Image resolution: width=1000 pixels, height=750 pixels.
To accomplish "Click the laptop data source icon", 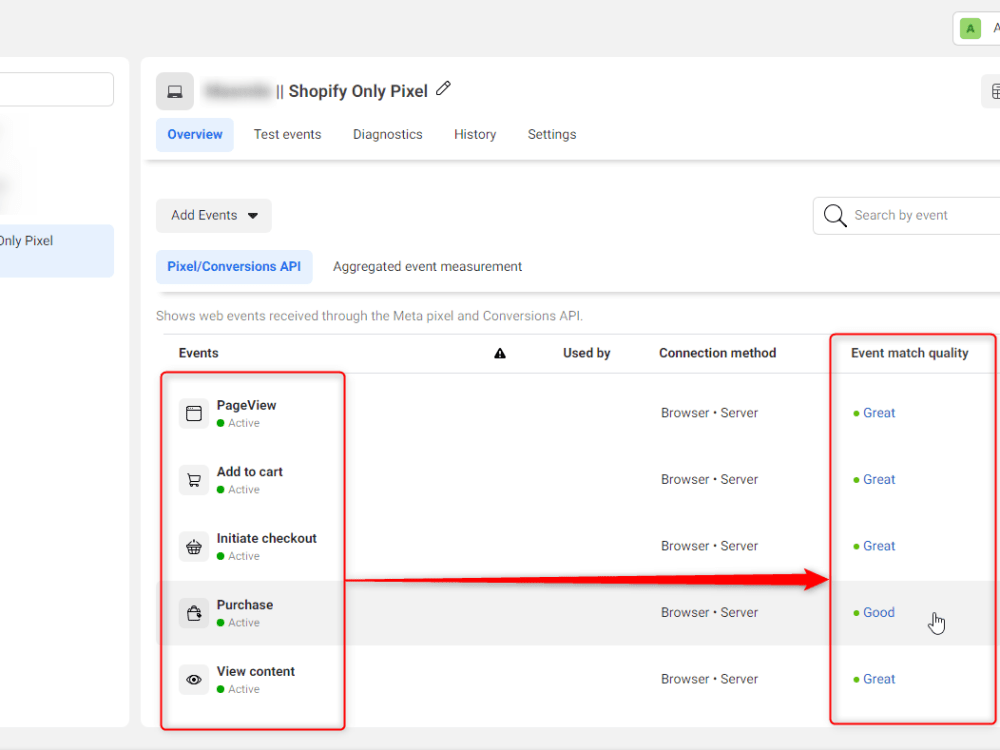I will pos(175,92).
